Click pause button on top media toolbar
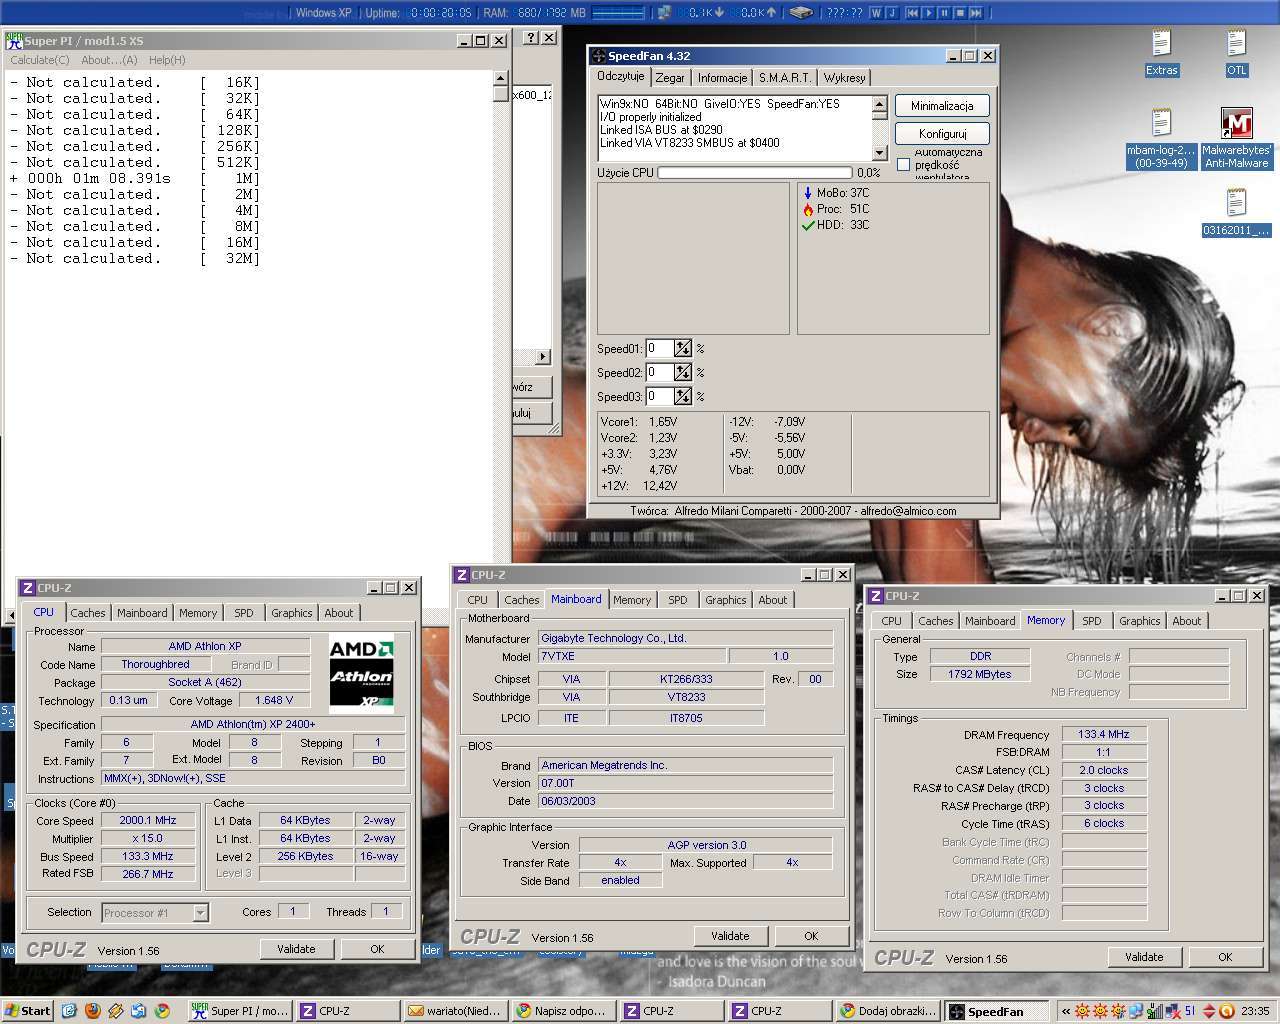This screenshot has width=1280, height=1024. pyautogui.click(x=945, y=13)
